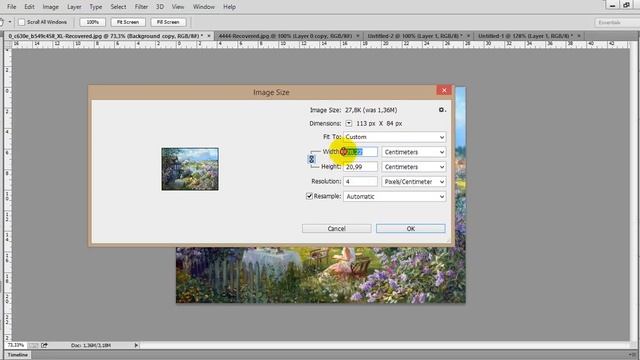Viewport: 640px width, 360px height.
Task: Click the Resolution value field
Action: [360, 182]
